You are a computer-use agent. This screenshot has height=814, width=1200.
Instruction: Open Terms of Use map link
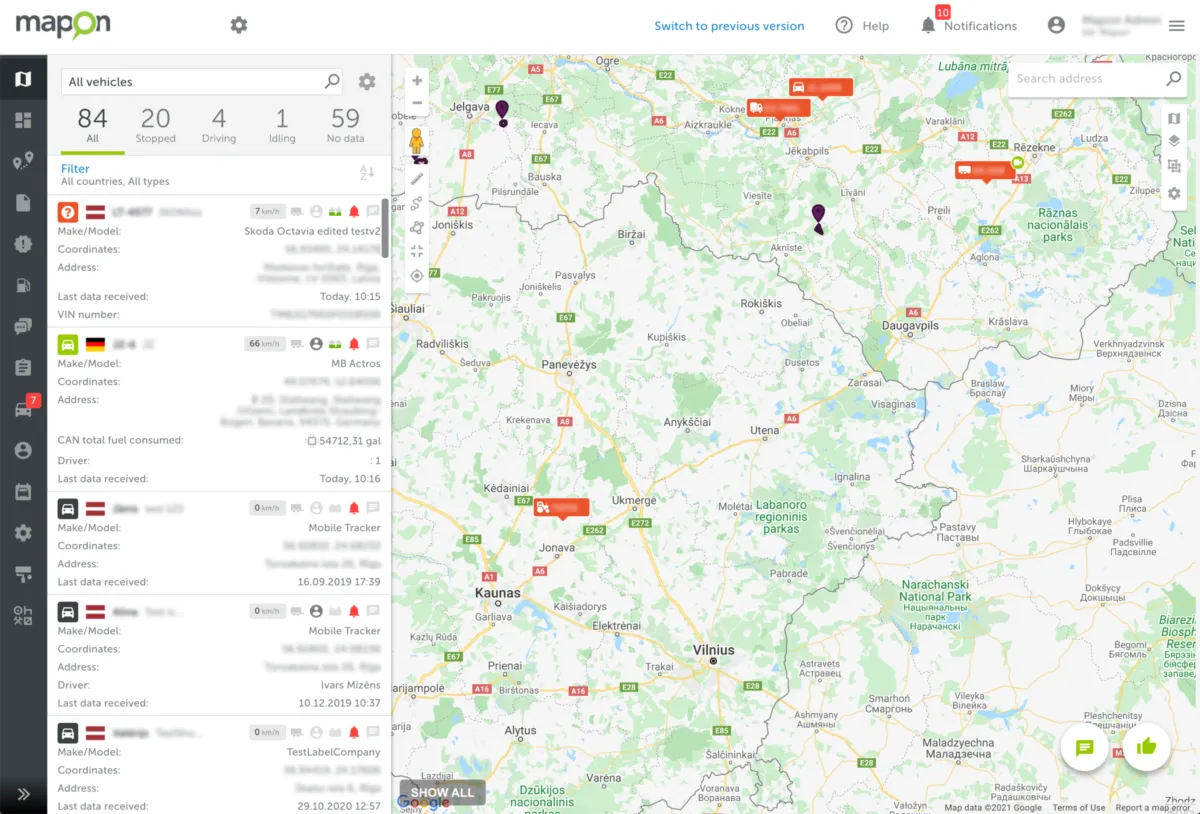1078,808
